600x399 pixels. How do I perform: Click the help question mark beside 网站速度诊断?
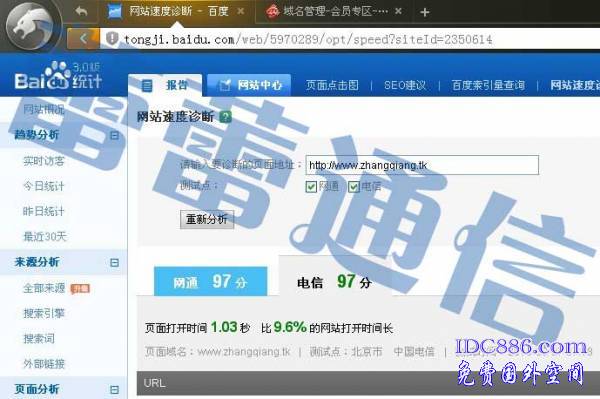(226, 117)
